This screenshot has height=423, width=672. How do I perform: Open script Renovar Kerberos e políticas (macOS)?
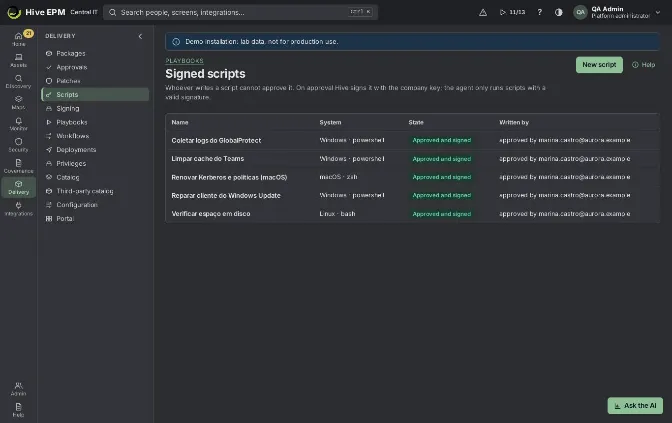tap(229, 177)
